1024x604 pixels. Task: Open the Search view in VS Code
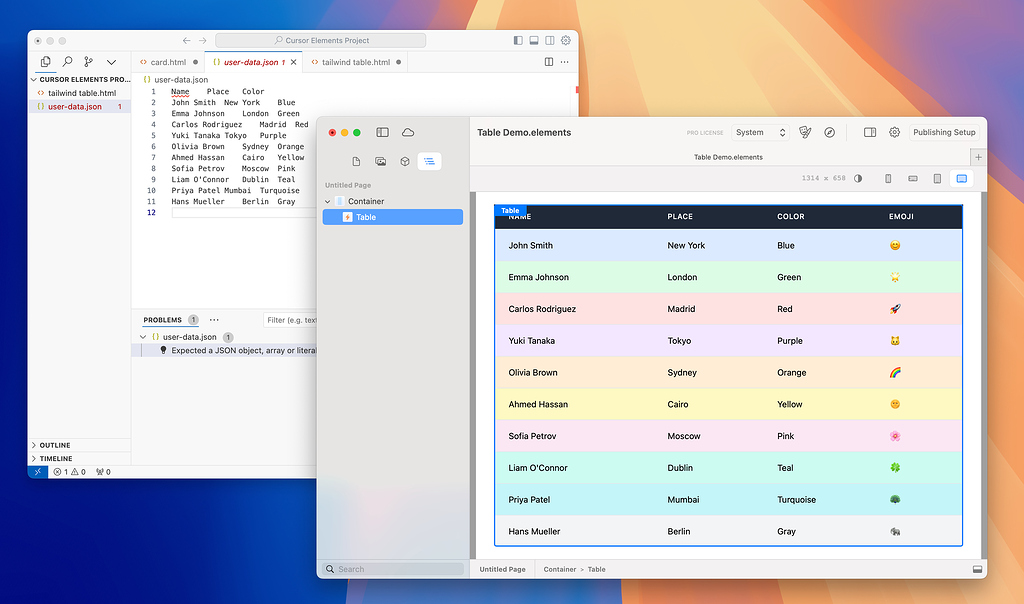[x=67, y=61]
